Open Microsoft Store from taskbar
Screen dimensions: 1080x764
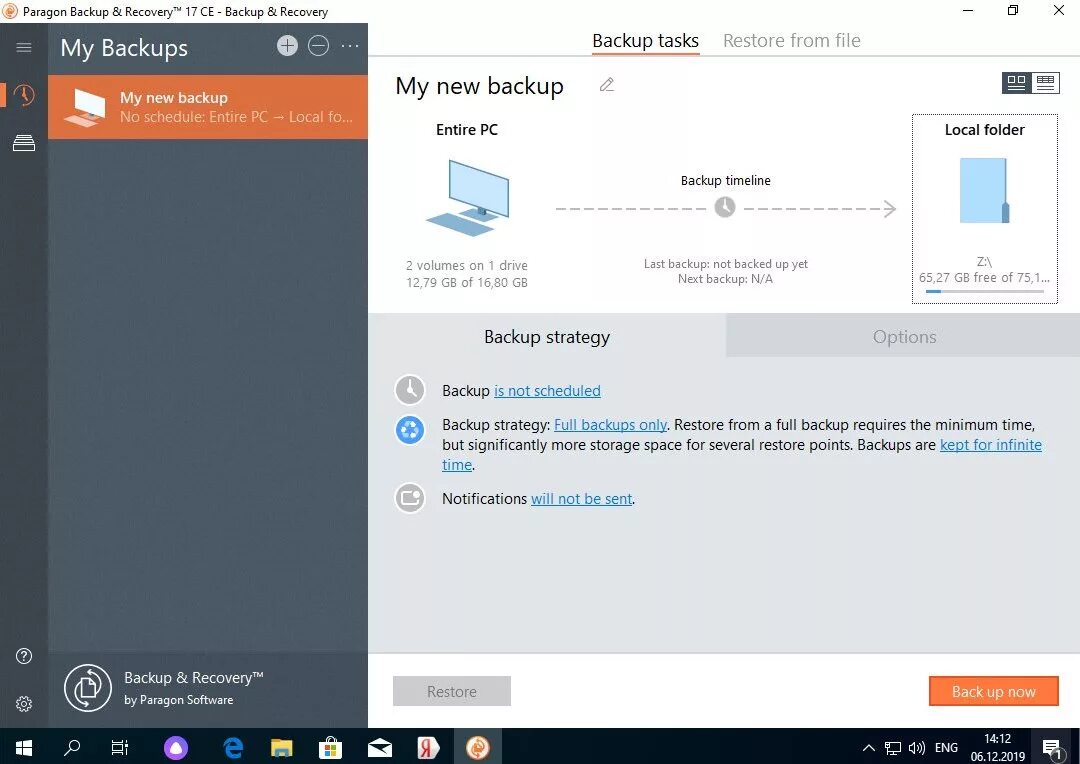point(331,747)
